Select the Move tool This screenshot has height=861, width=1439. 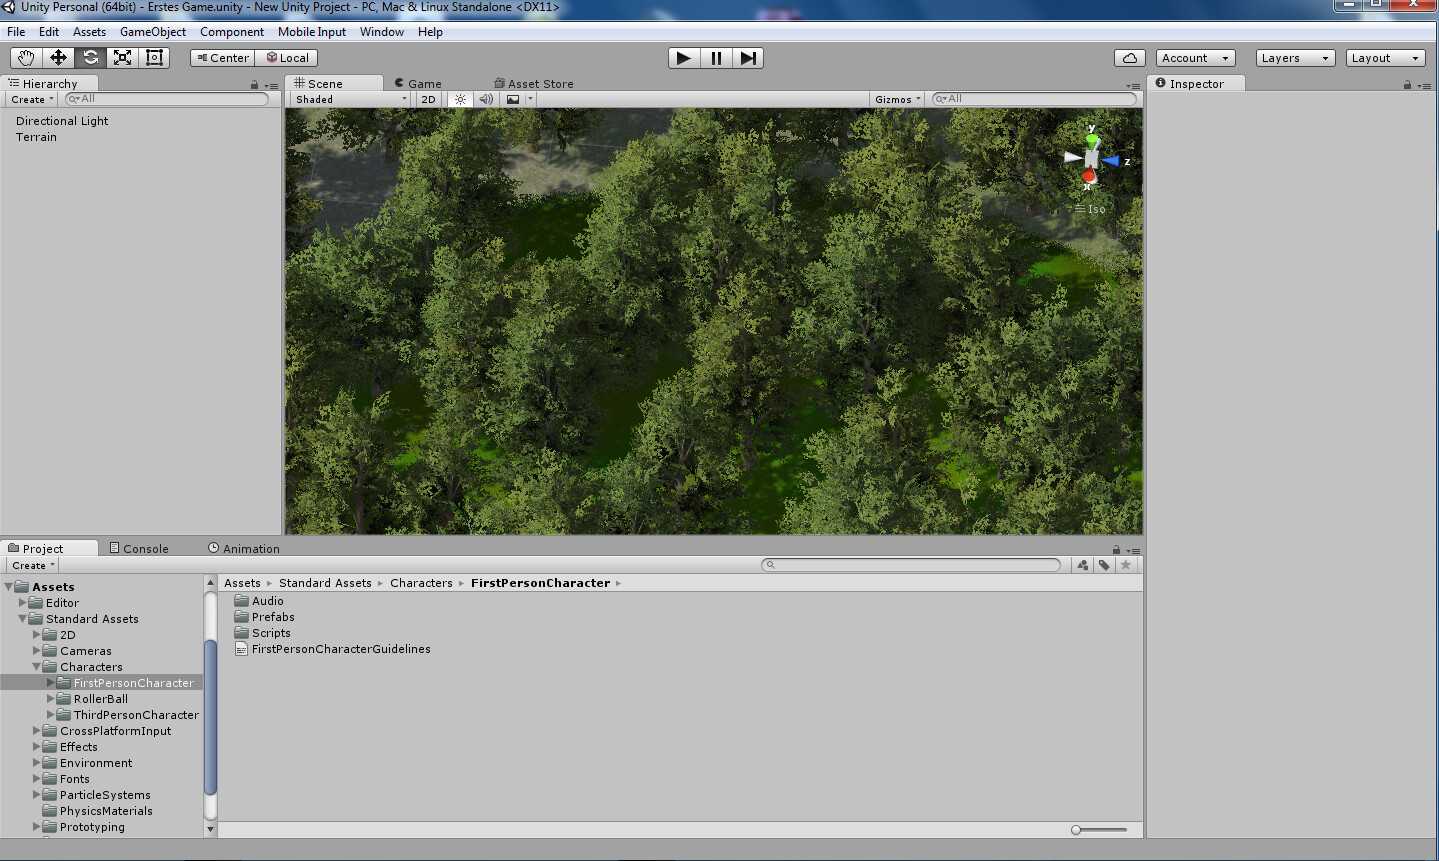click(57, 57)
